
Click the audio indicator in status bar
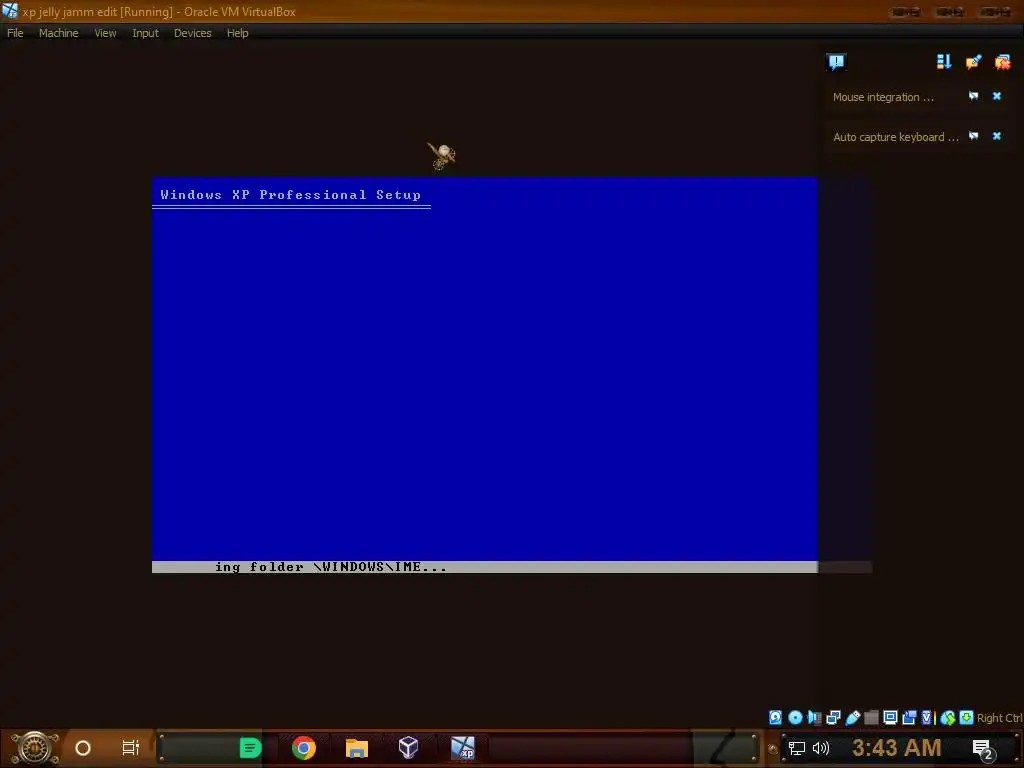[x=814, y=718]
